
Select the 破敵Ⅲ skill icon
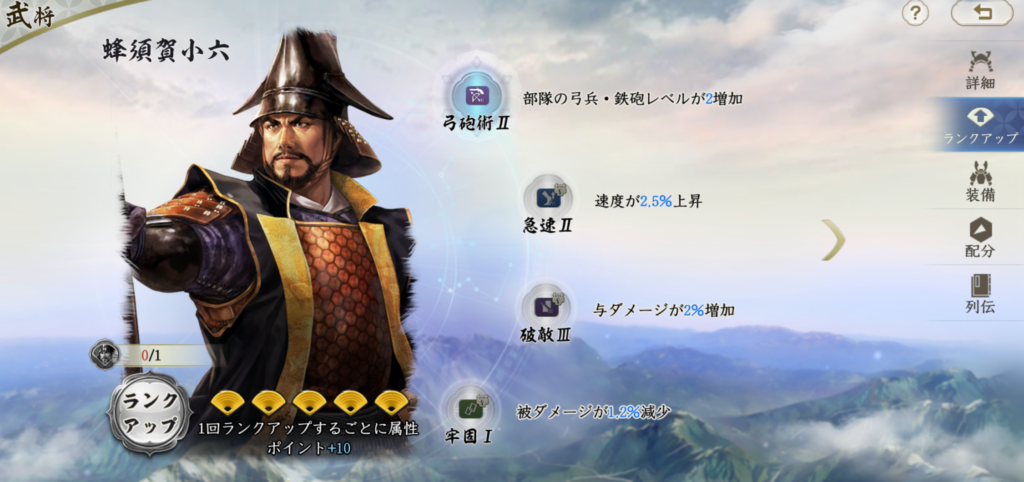click(546, 306)
